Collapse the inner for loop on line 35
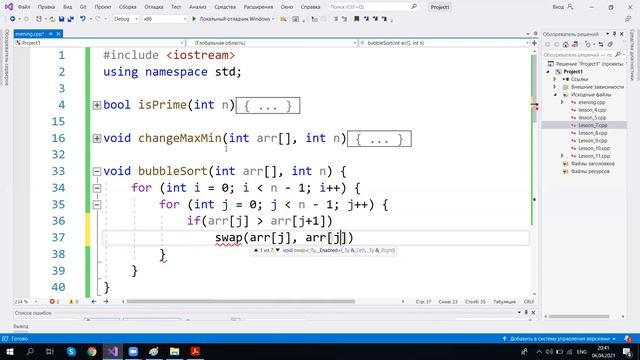 pos(97,204)
